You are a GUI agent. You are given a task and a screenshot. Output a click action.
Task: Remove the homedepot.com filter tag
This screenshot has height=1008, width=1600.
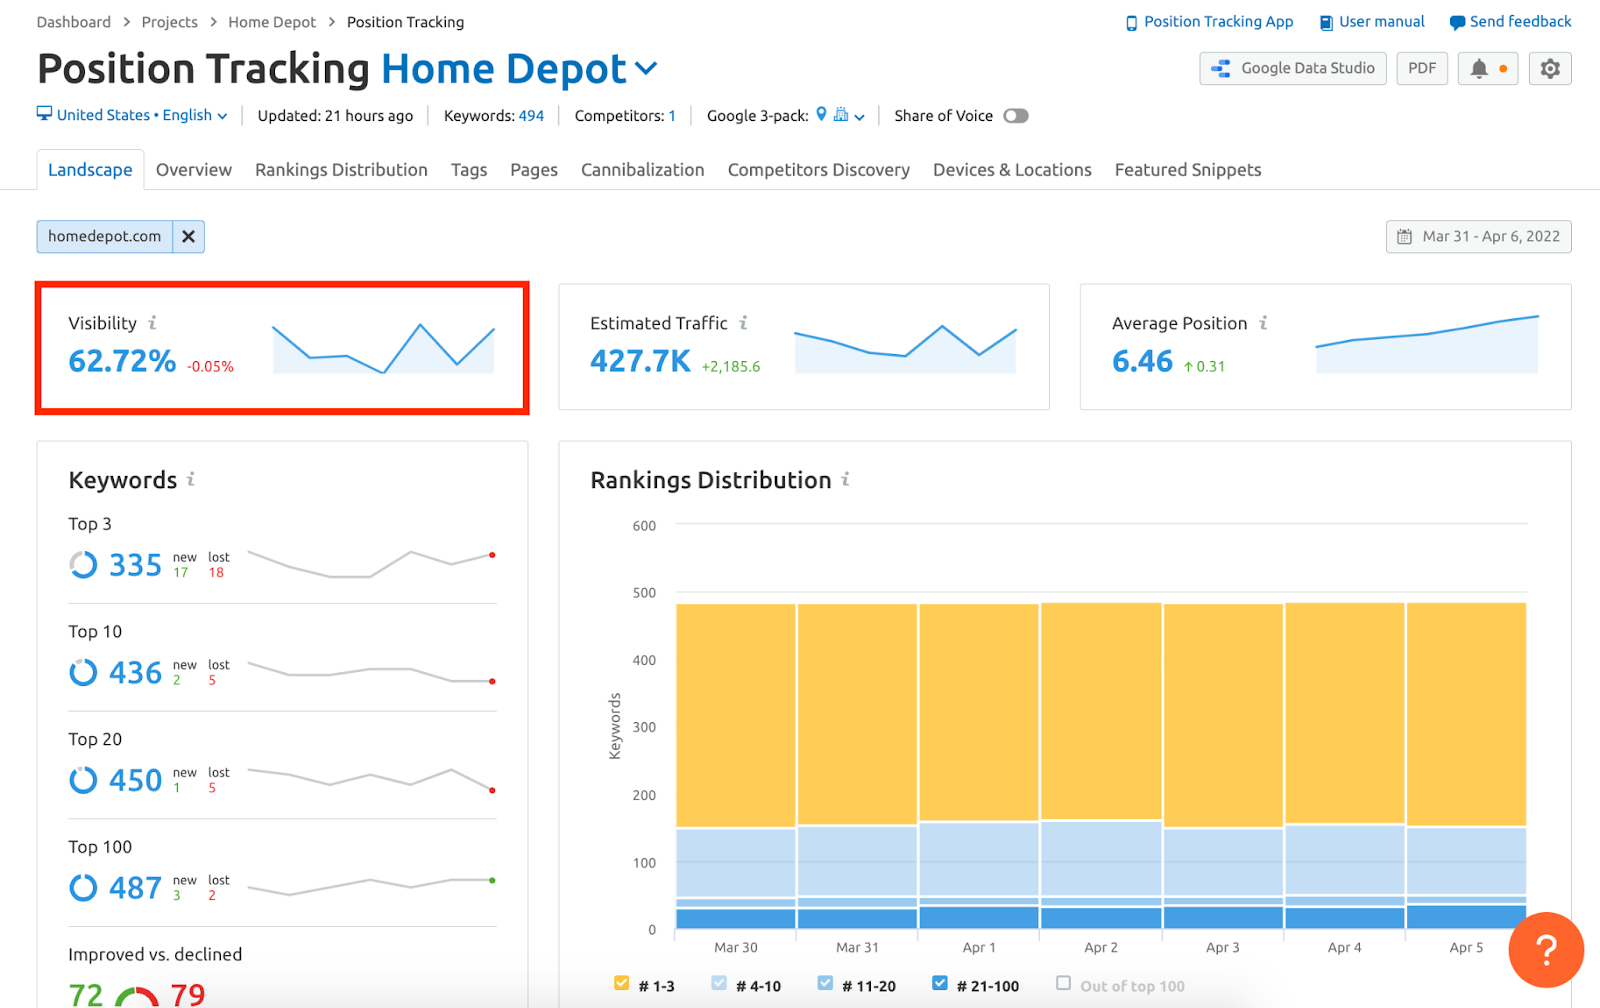(188, 237)
